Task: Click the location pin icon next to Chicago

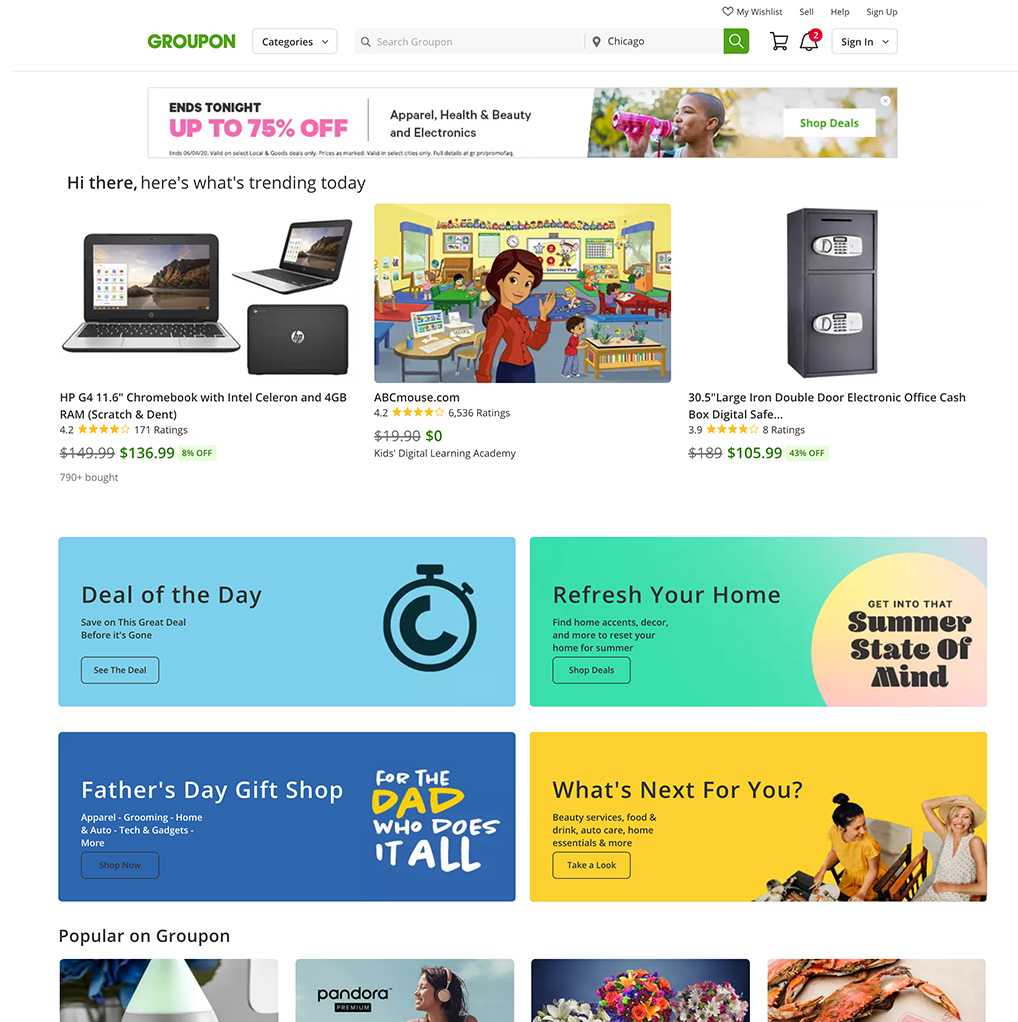Action: [596, 42]
